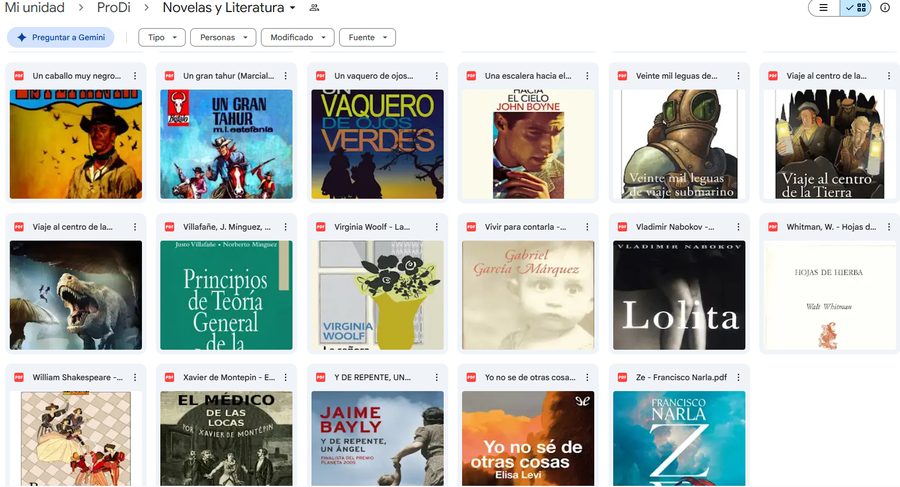The height and width of the screenshot is (487, 900).
Task: Open the Personas filter dropdown
Action: 223,37
